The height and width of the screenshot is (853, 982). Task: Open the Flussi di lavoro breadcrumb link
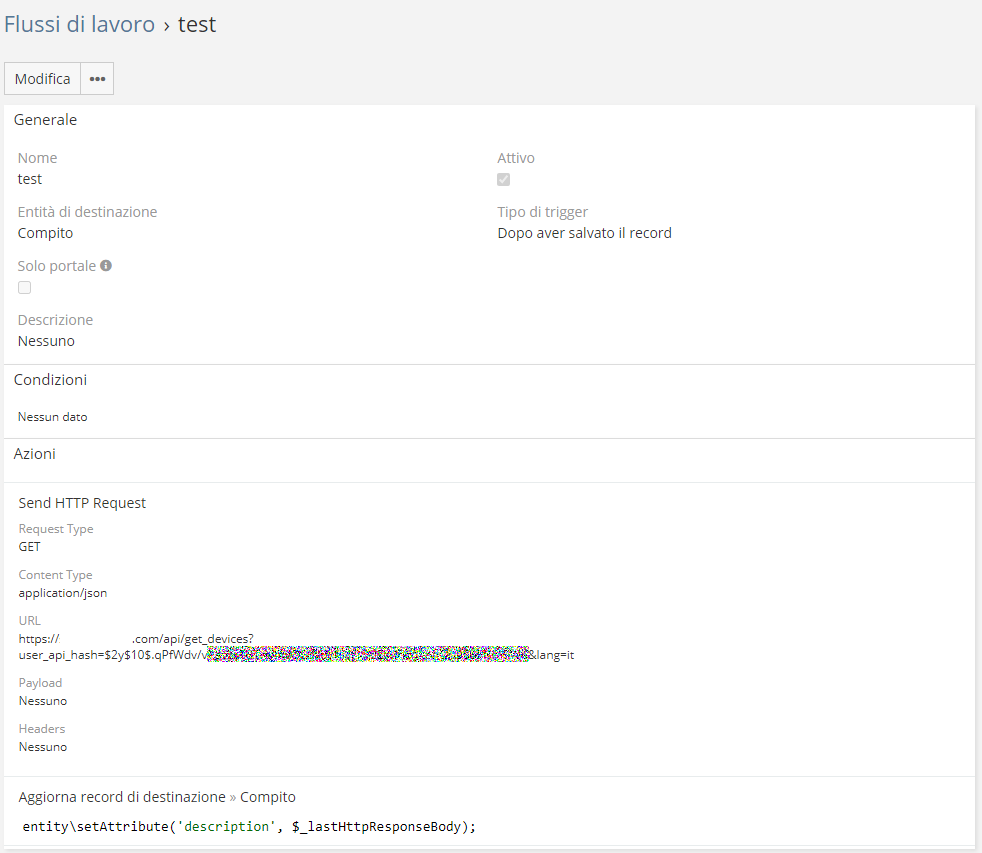pyautogui.click(x=79, y=25)
